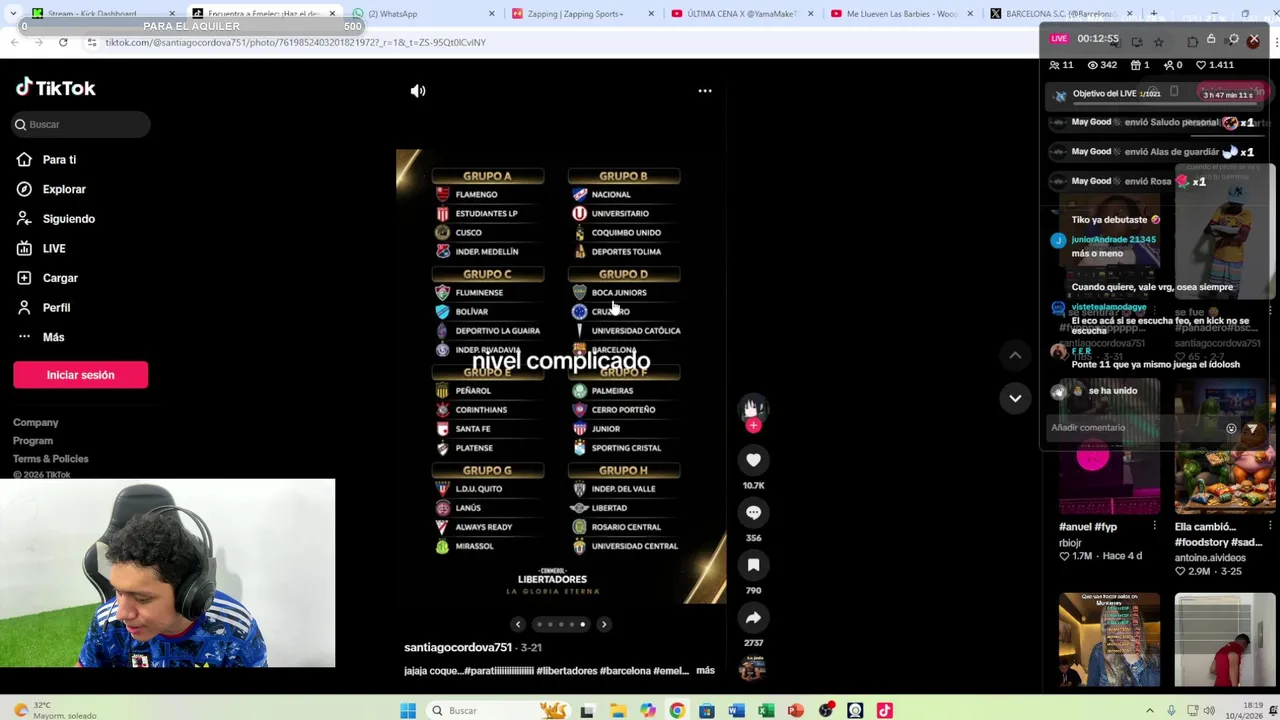Open the Cargar upload page
1280x720 pixels.
60,278
